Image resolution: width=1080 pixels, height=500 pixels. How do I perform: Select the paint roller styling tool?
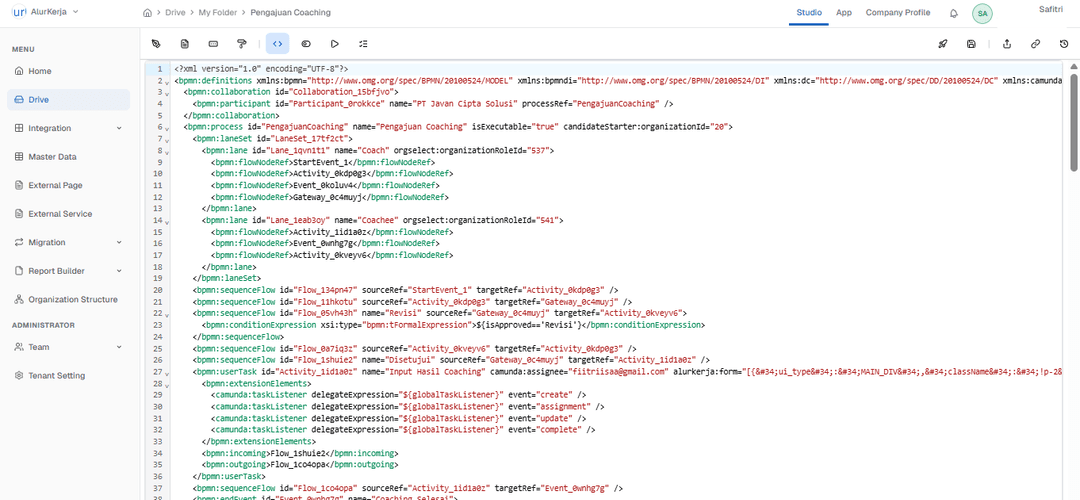click(x=242, y=43)
